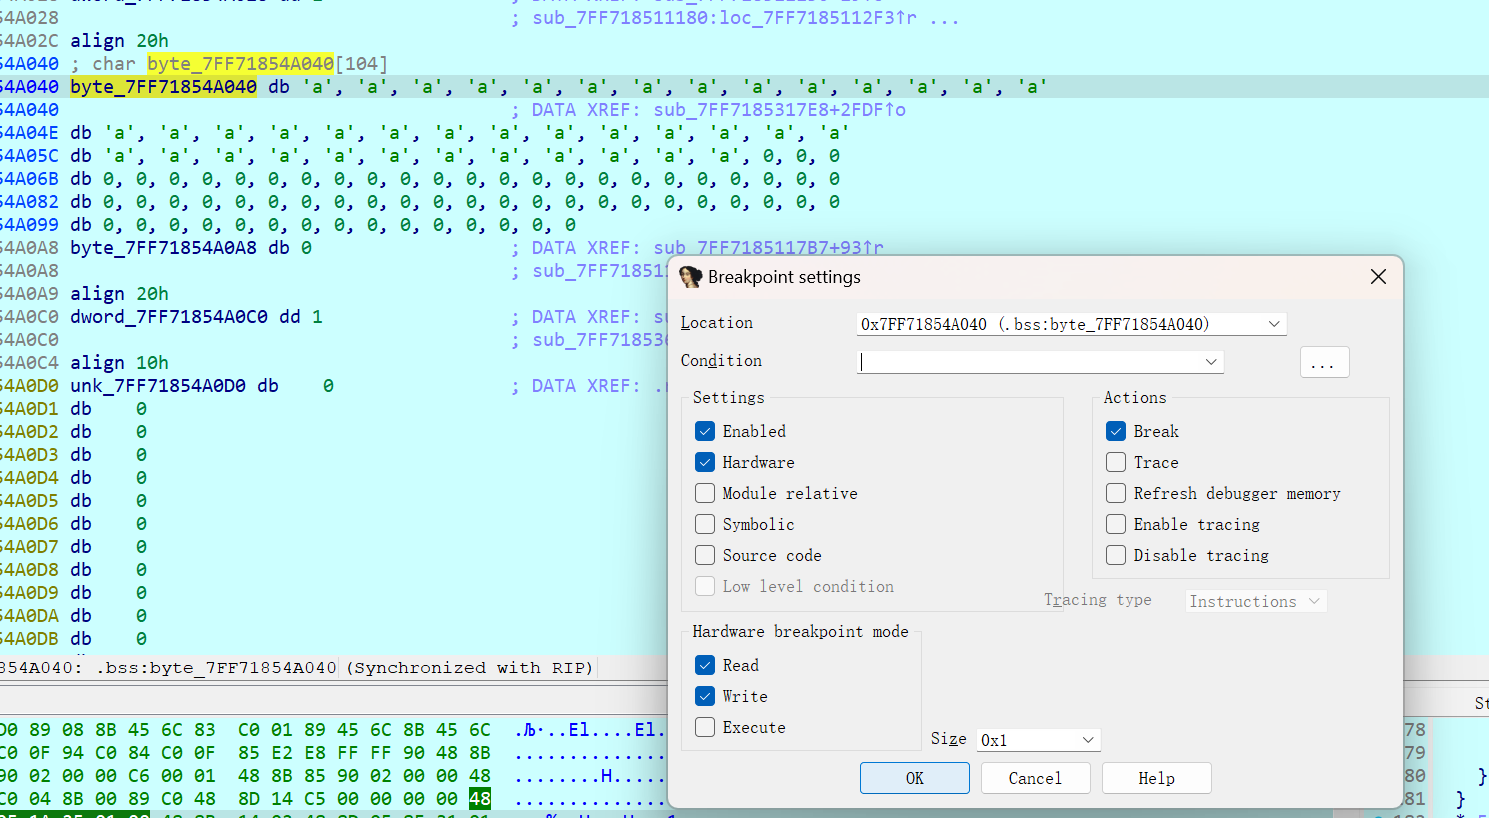
Task: Click the 'align 10h' line at 4A0C4
Action: tap(119, 363)
